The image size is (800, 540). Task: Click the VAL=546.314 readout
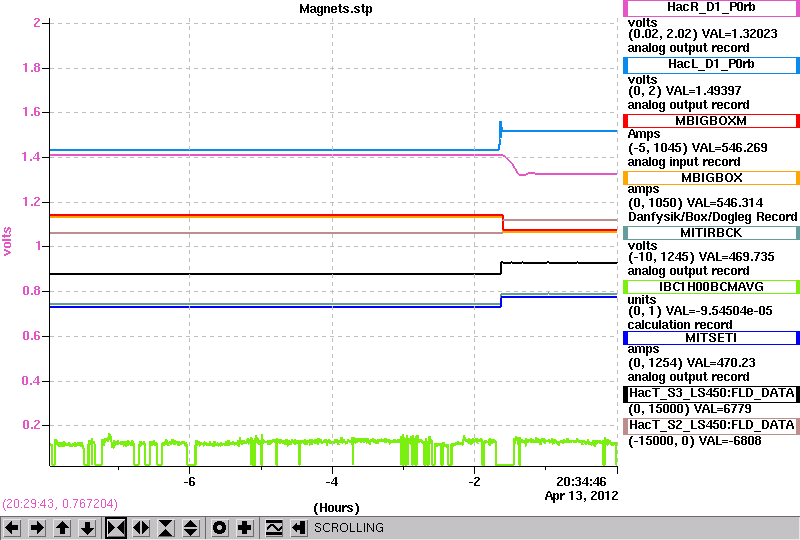coord(726,203)
